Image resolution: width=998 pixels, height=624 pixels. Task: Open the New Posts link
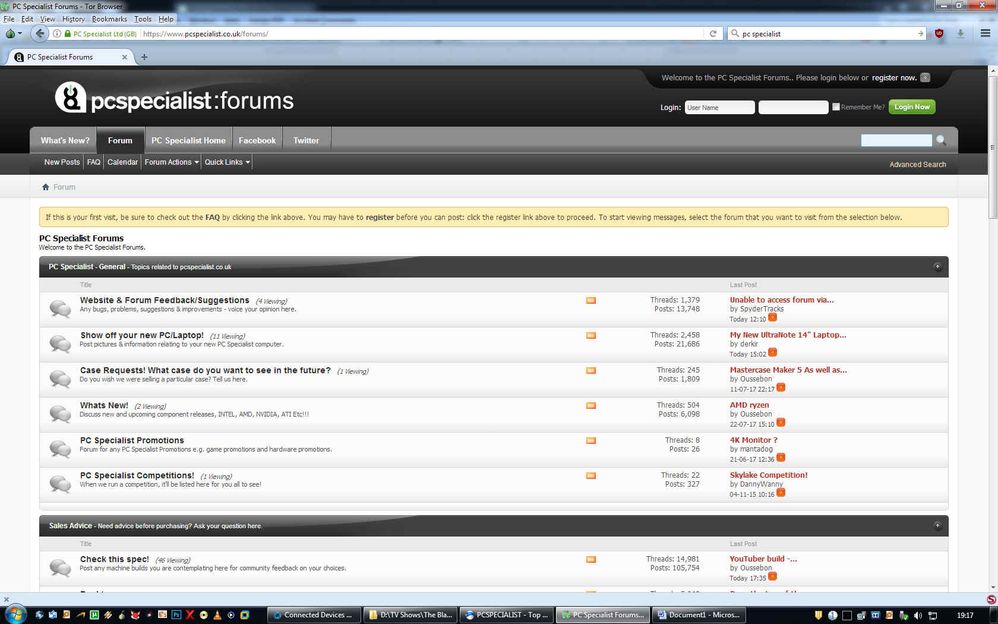pos(62,162)
